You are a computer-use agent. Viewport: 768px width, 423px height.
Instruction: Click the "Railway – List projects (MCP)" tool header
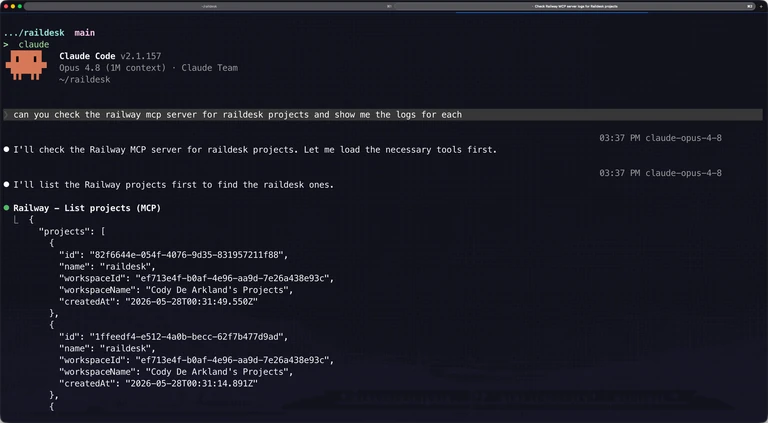(x=87, y=208)
